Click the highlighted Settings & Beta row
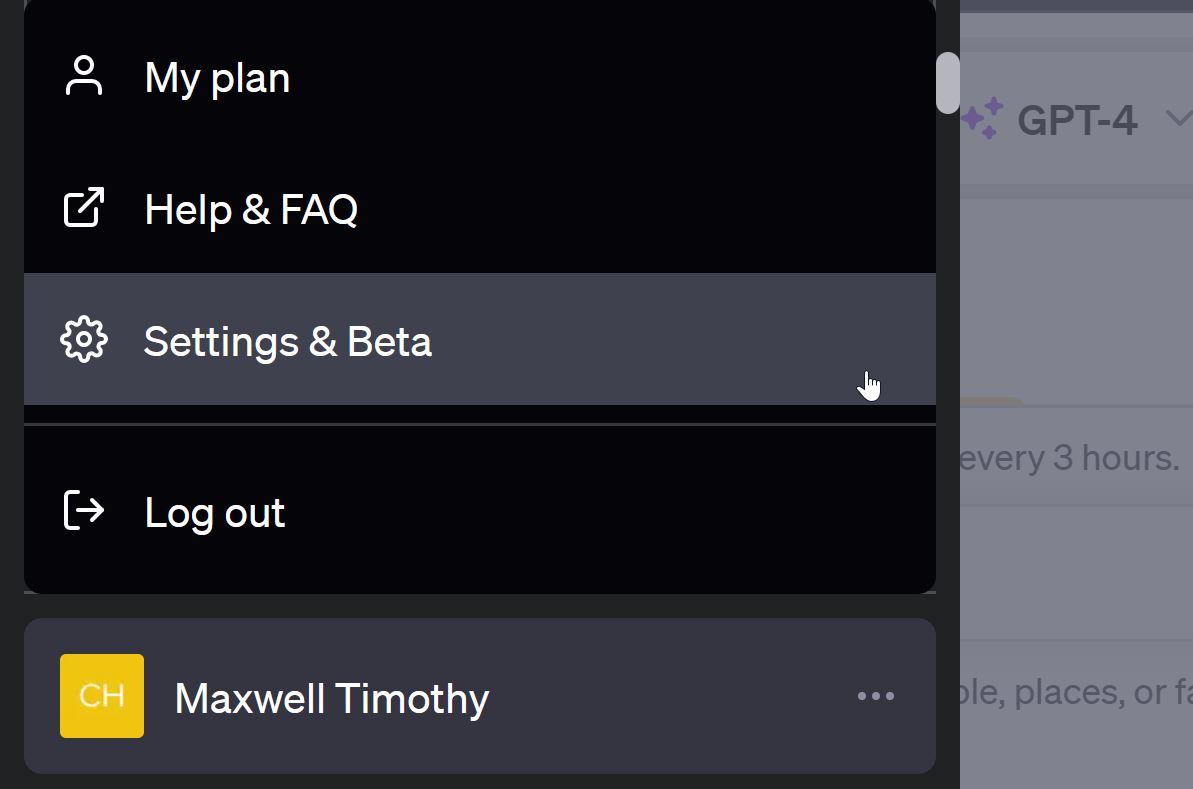The image size is (1193, 789). click(480, 339)
